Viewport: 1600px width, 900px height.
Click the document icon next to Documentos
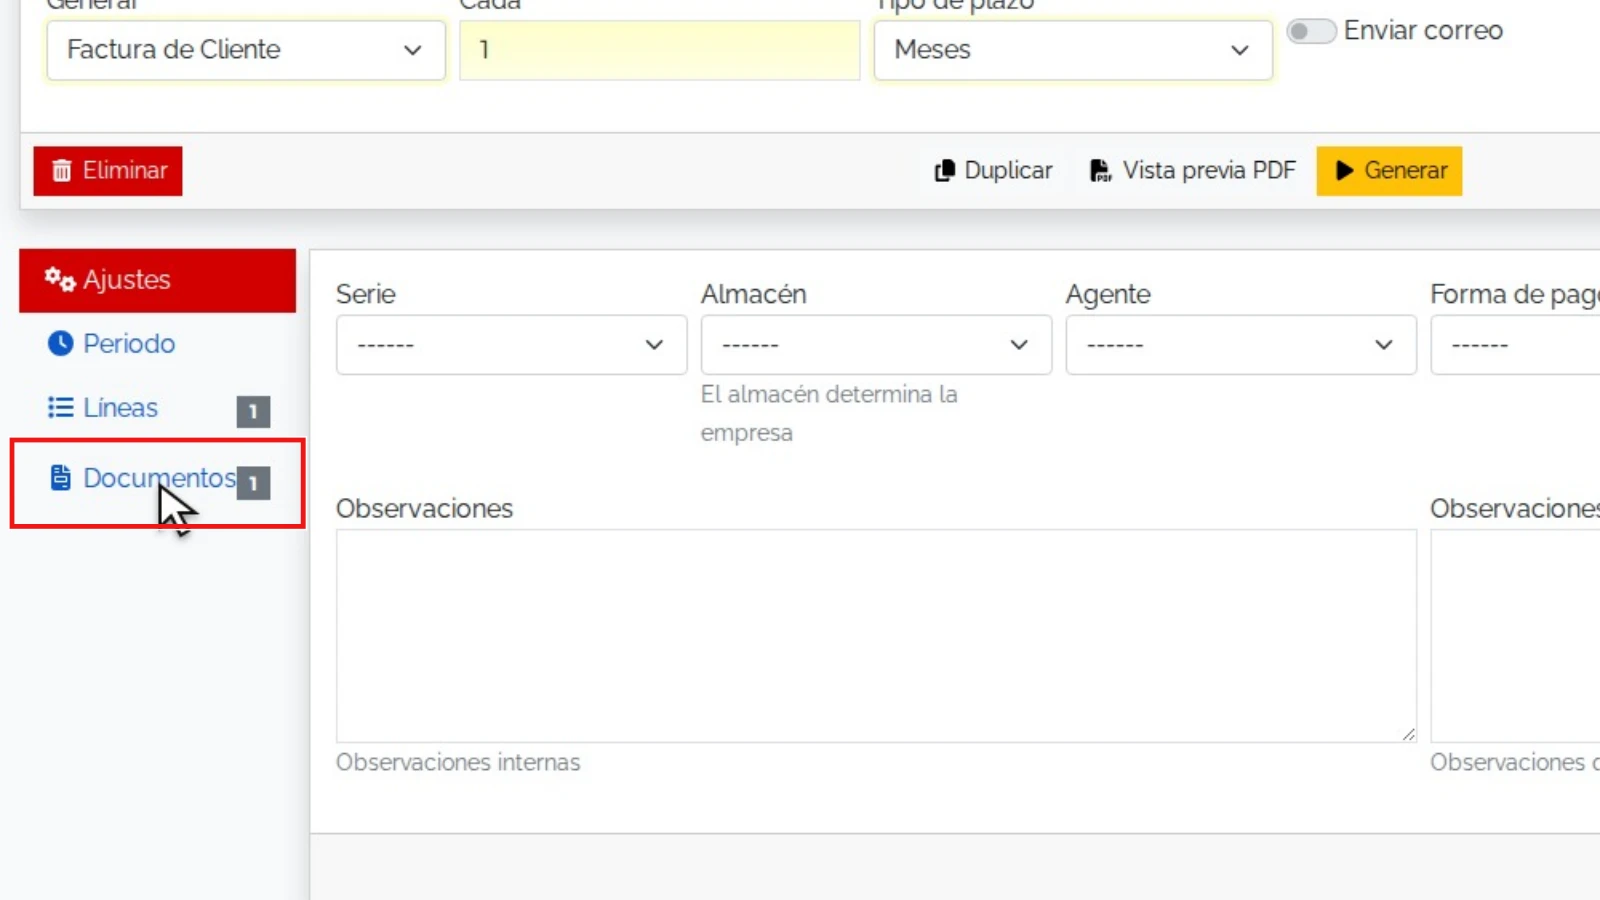tap(61, 478)
